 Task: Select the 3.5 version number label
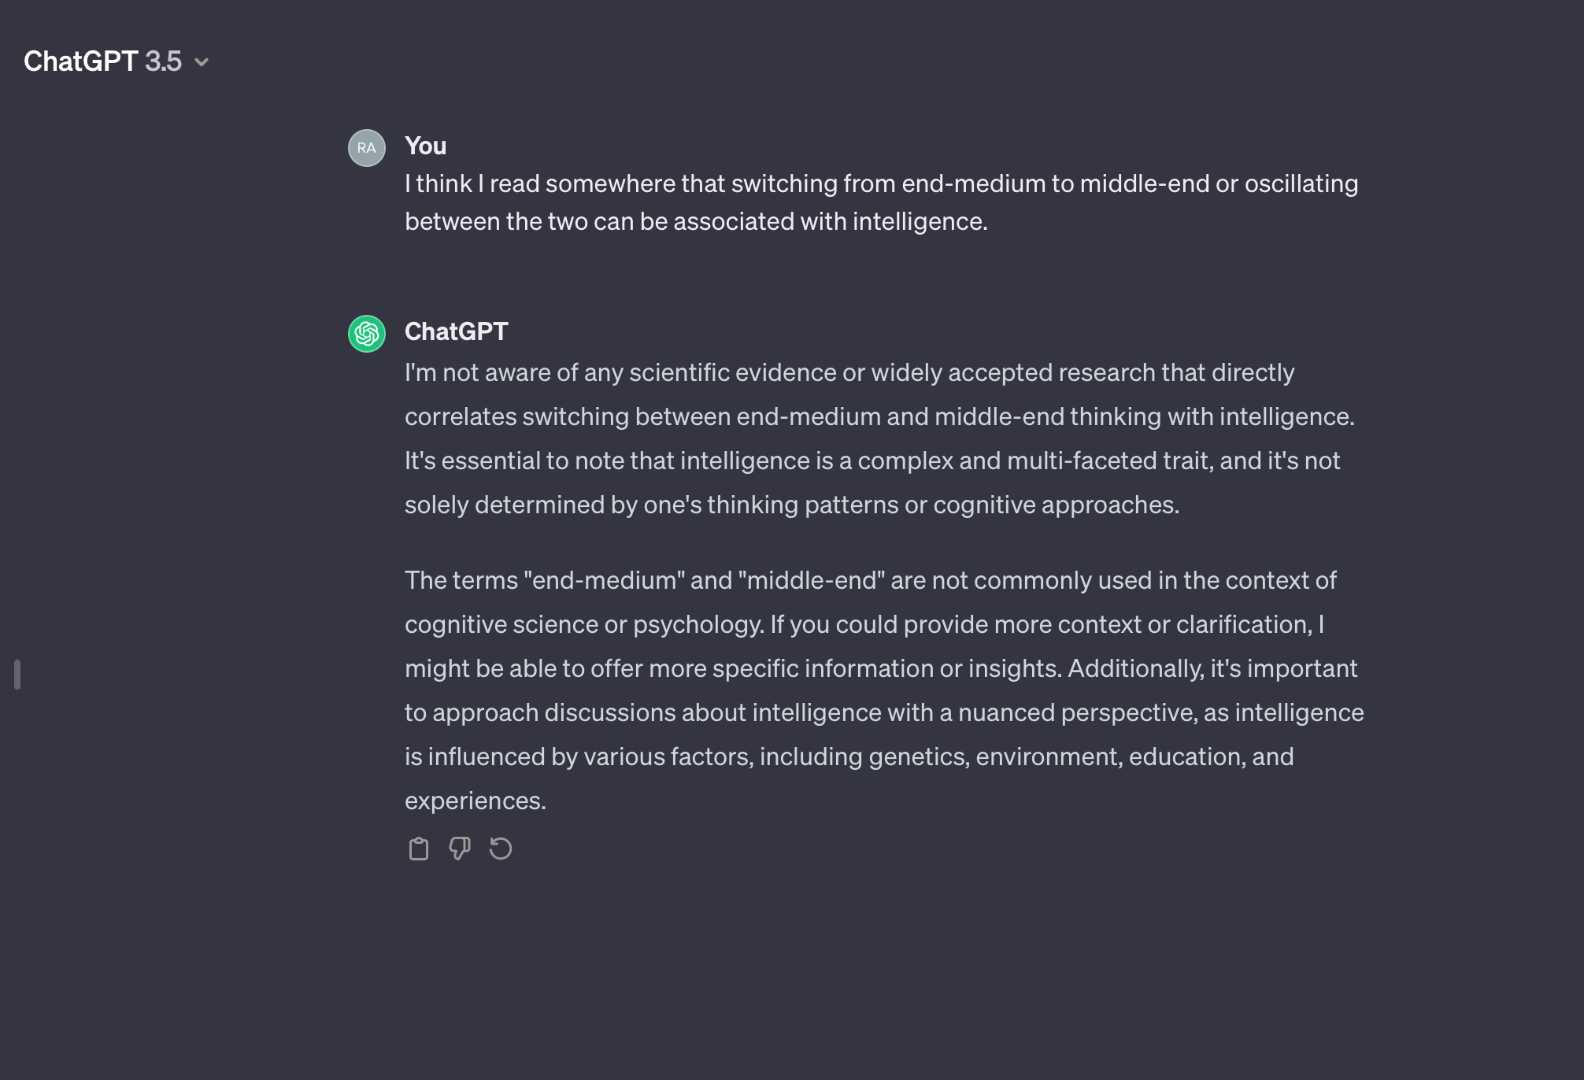[163, 61]
